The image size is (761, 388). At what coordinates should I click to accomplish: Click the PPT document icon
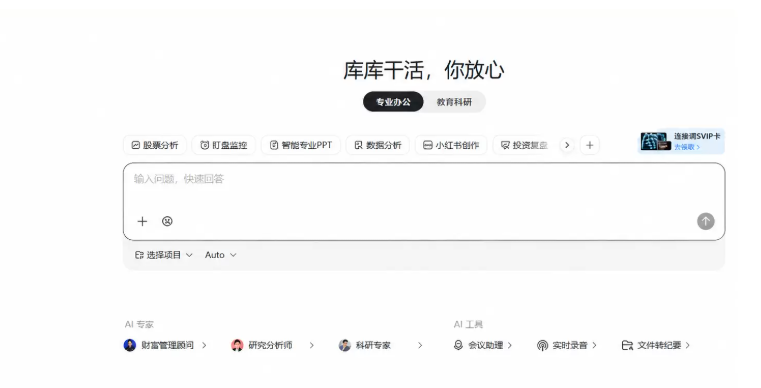[x=274, y=145]
